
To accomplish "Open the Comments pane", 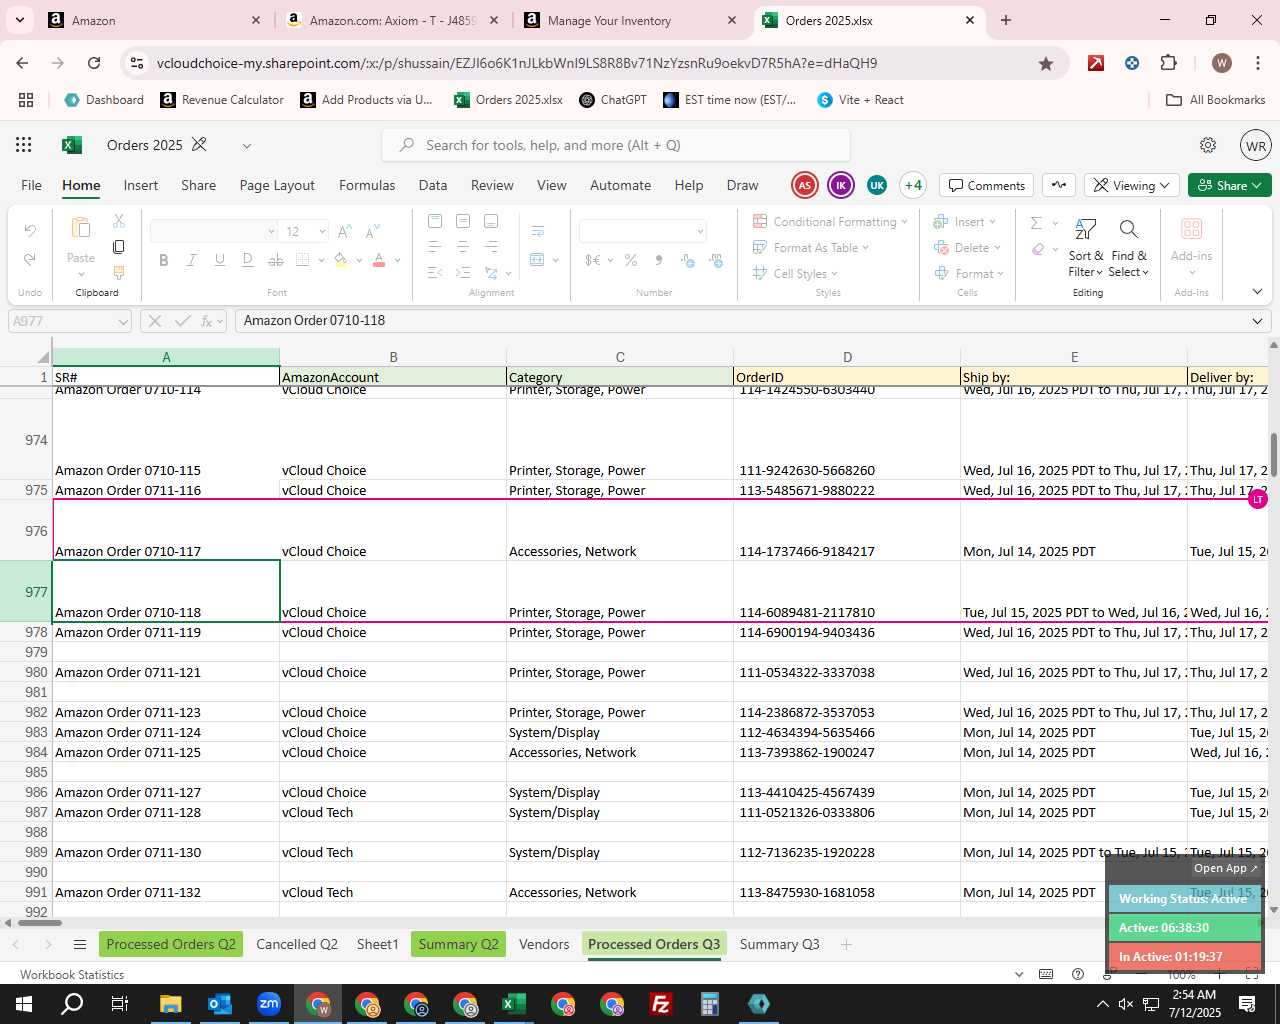I will point(987,185).
